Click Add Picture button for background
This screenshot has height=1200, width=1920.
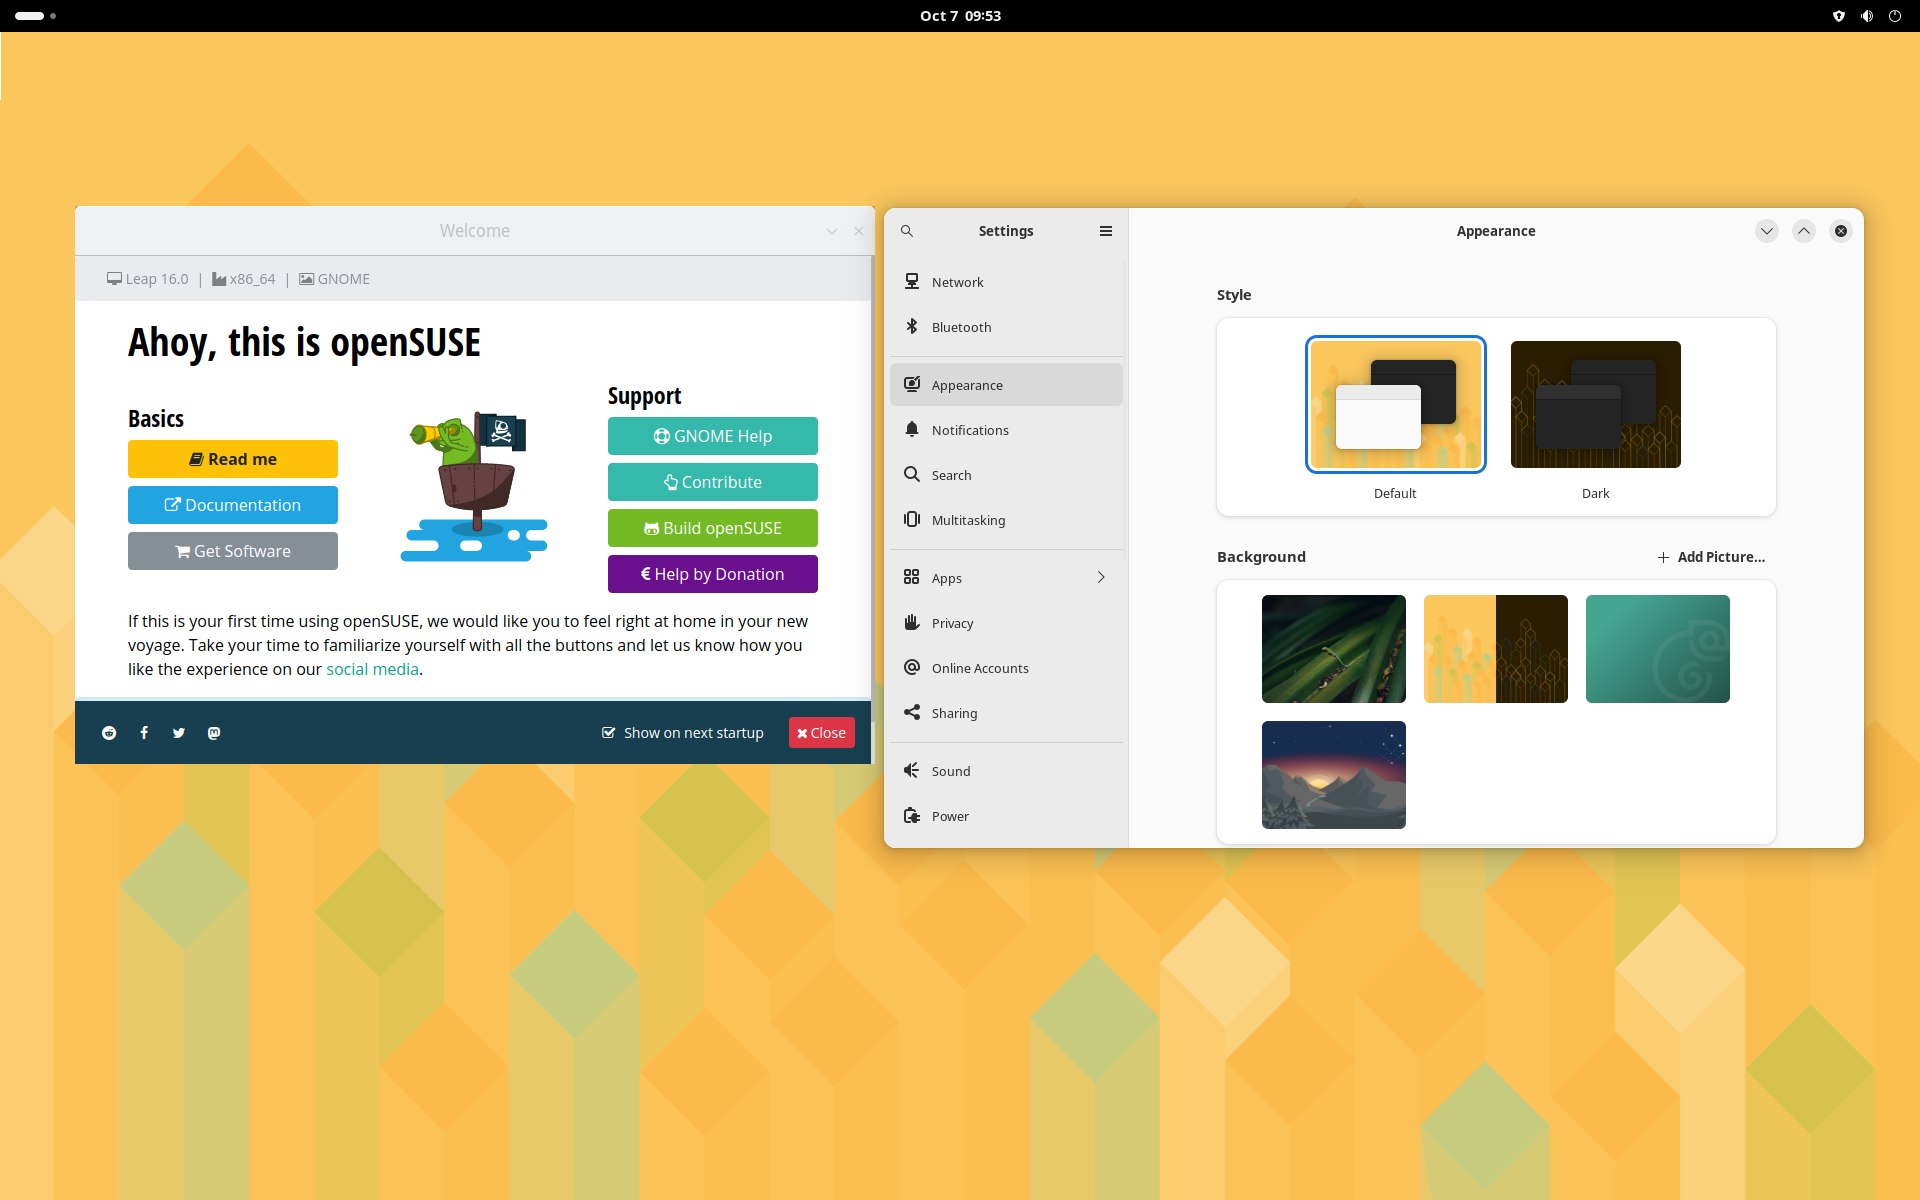pos(1710,556)
